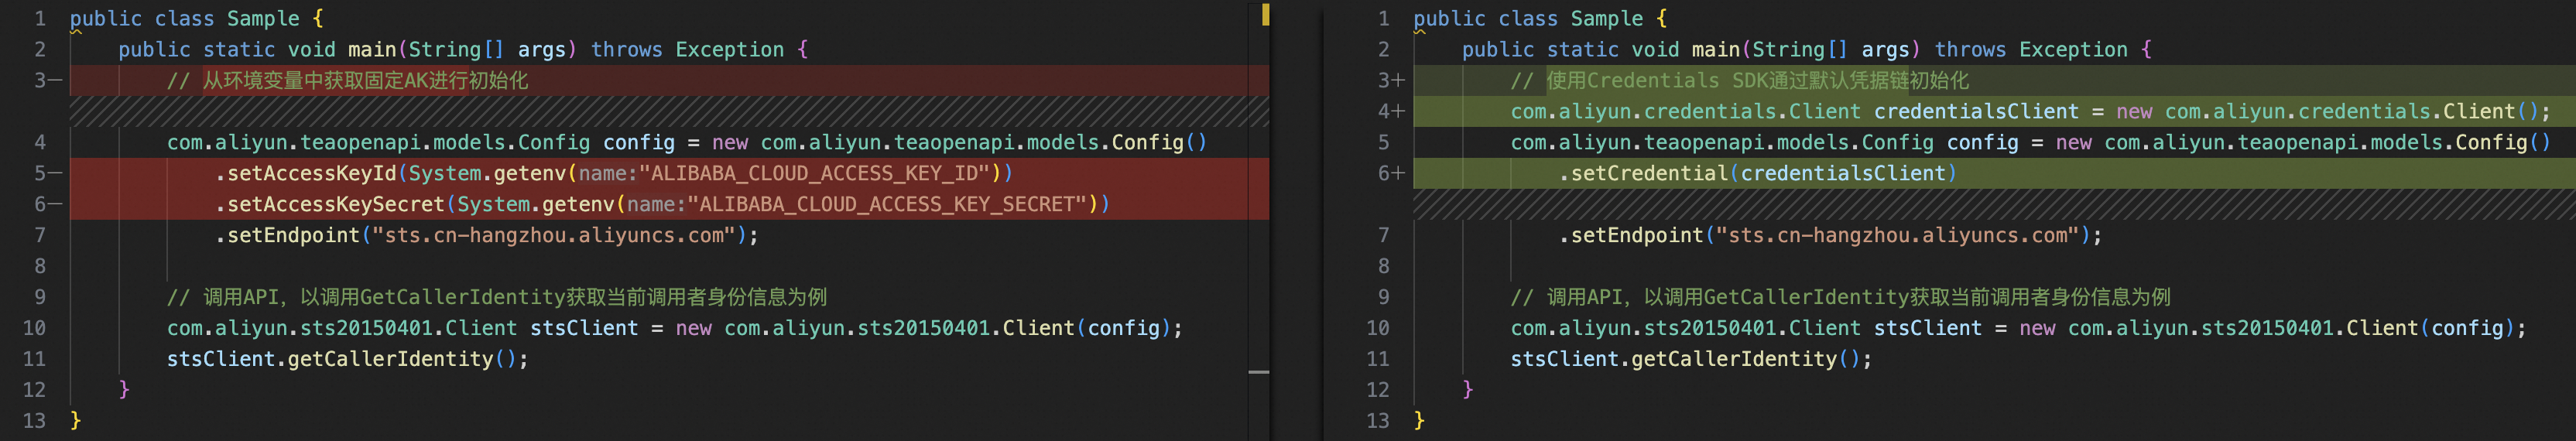
Task: Click the added credentialsClient declaration line
Action: click(x=2030, y=112)
